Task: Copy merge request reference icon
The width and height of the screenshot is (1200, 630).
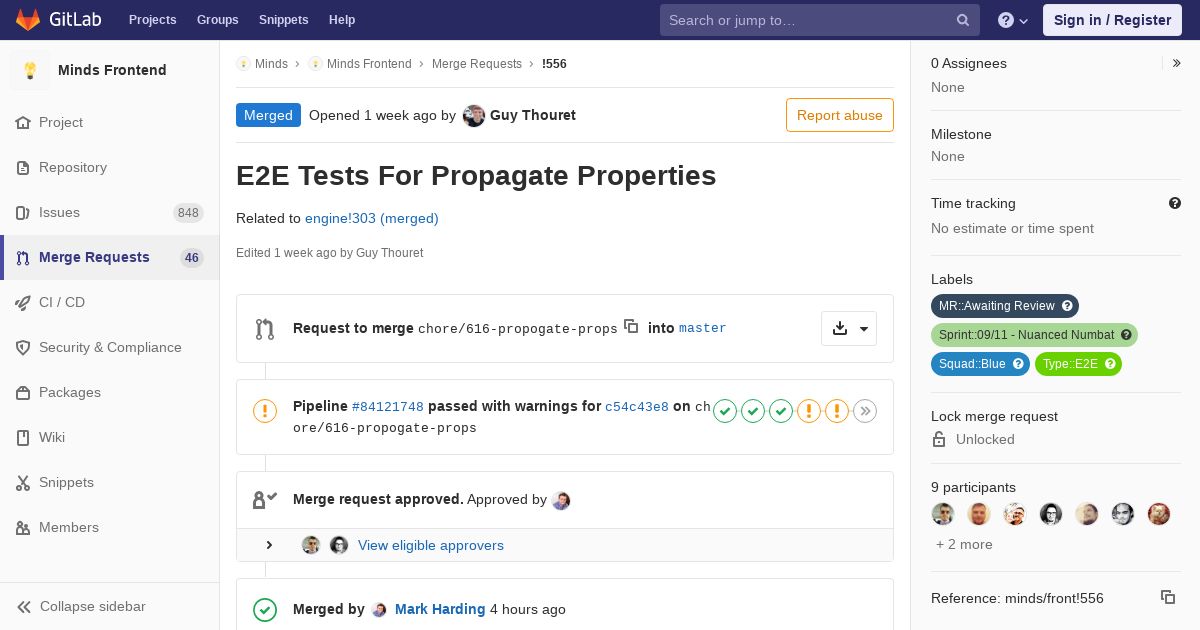Action: point(1168,597)
